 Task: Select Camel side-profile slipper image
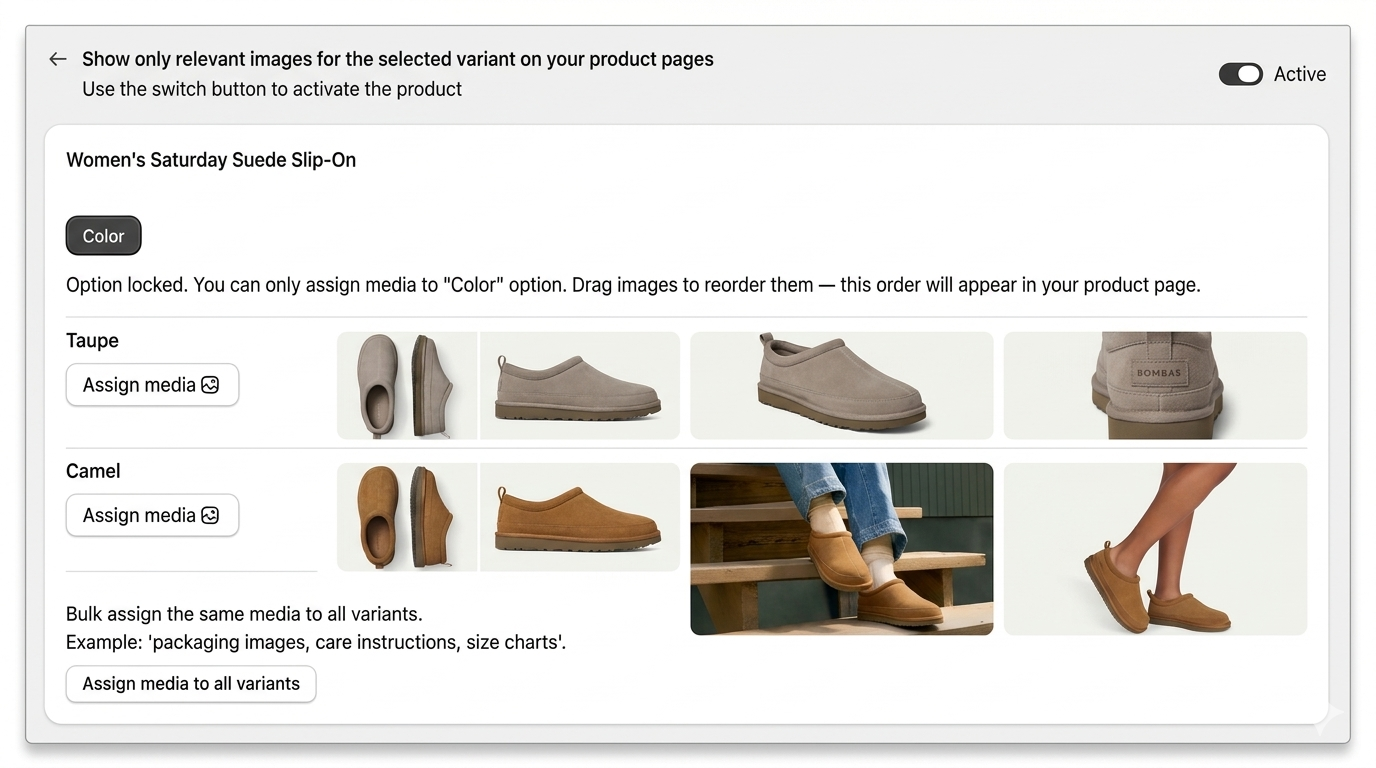point(580,517)
